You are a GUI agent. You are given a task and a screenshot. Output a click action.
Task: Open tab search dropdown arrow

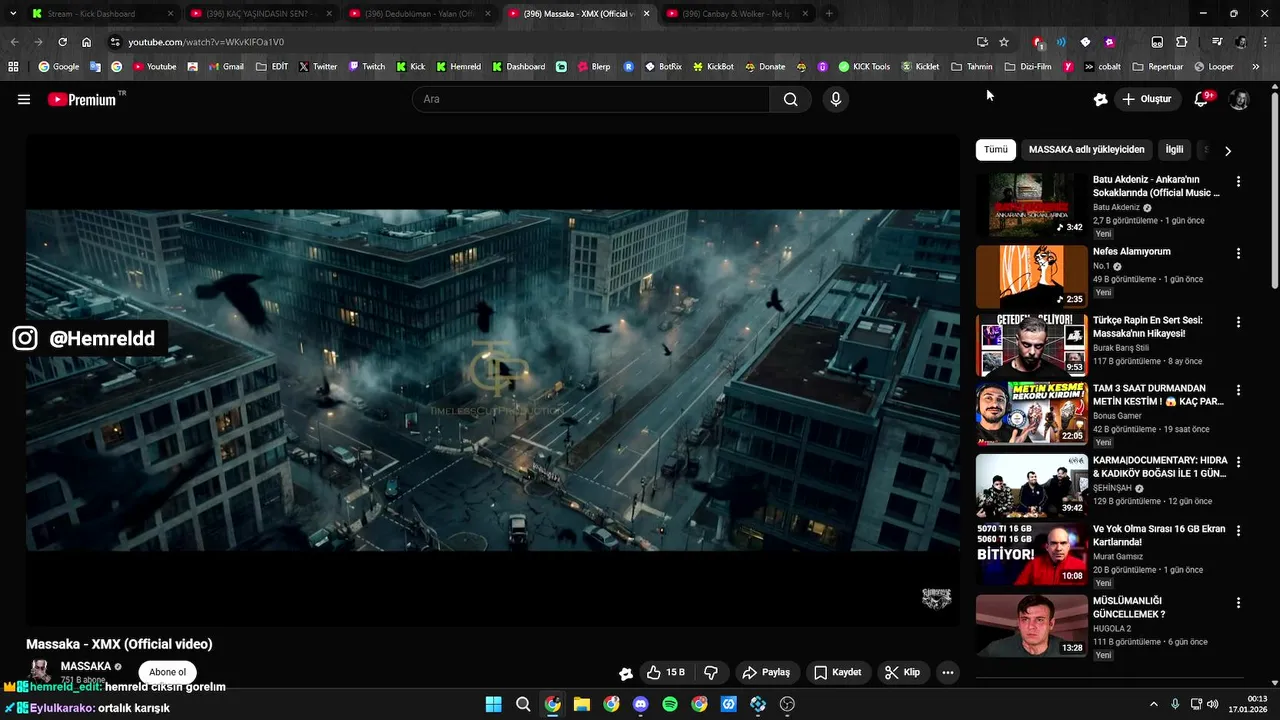[13, 14]
